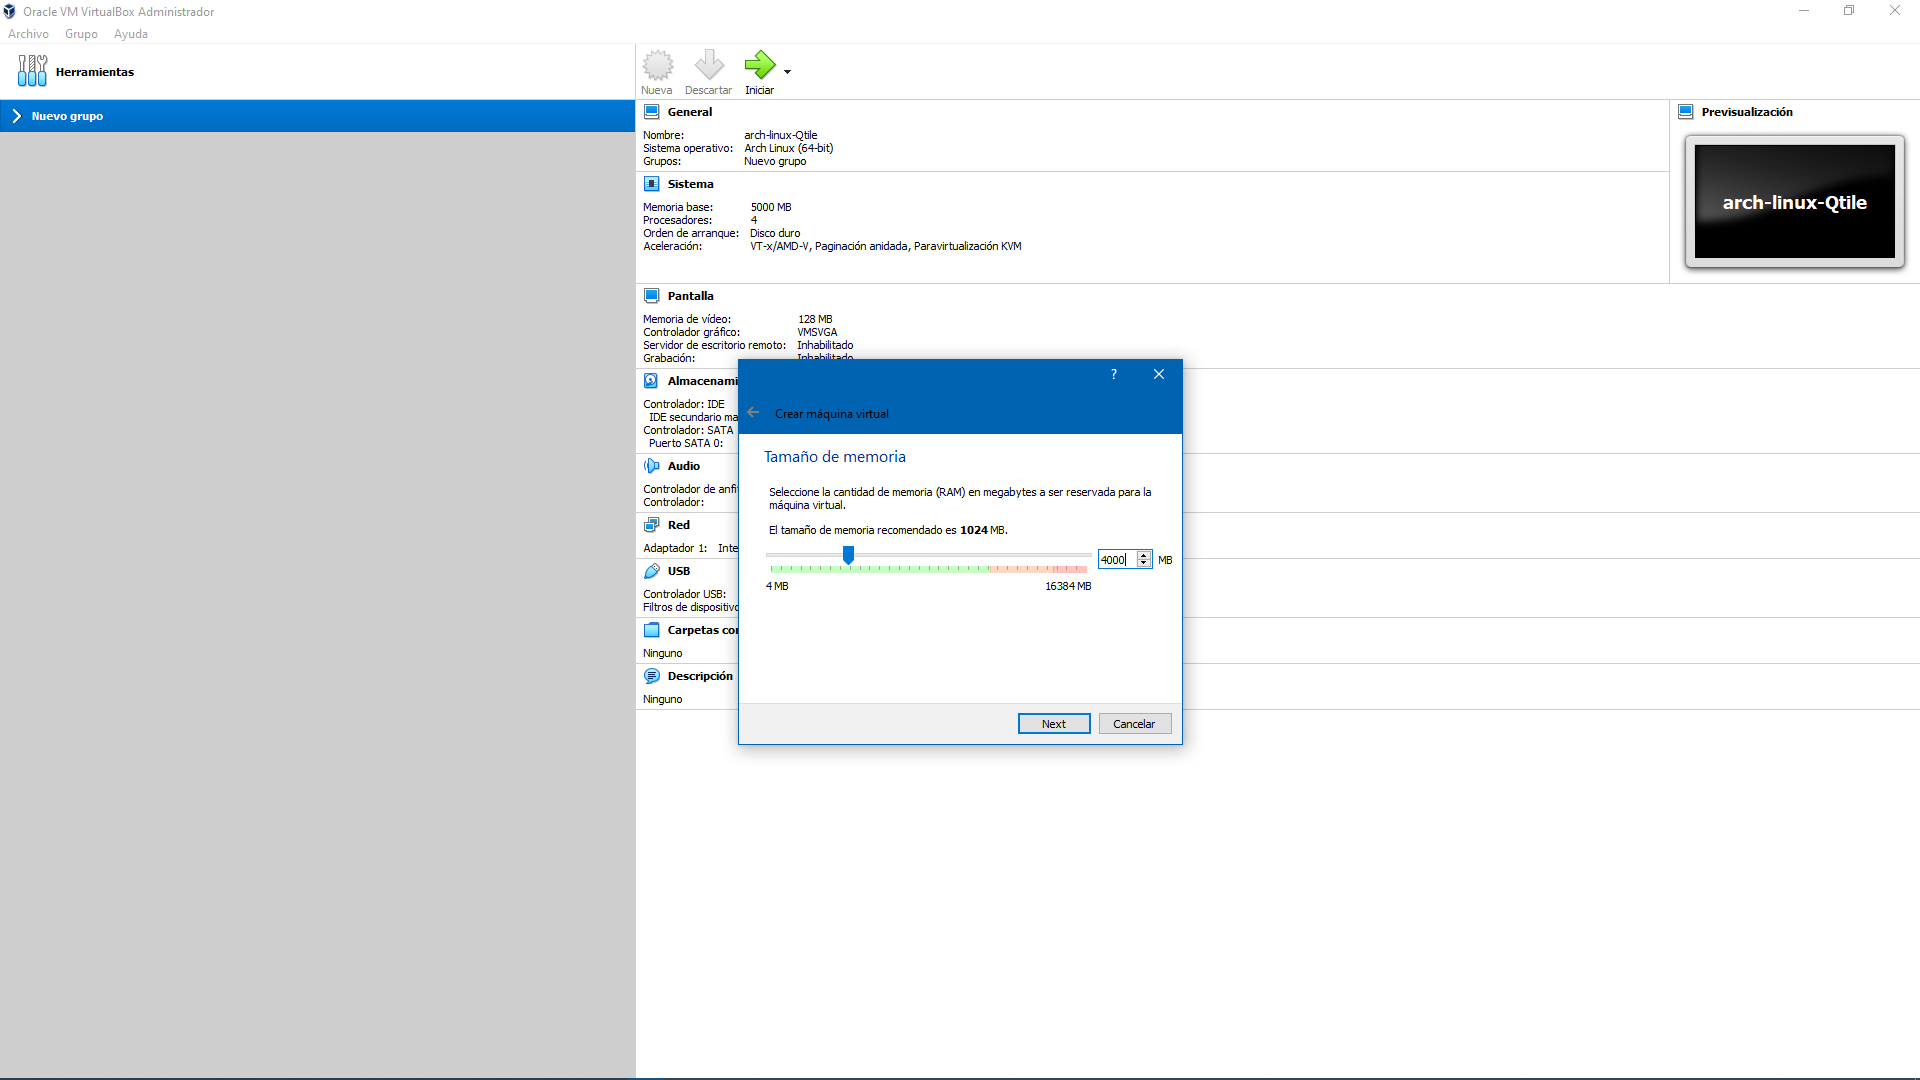The width and height of the screenshot is (1920, 1080).
Task: Open the USB section icon
Action: pos(651,571)
